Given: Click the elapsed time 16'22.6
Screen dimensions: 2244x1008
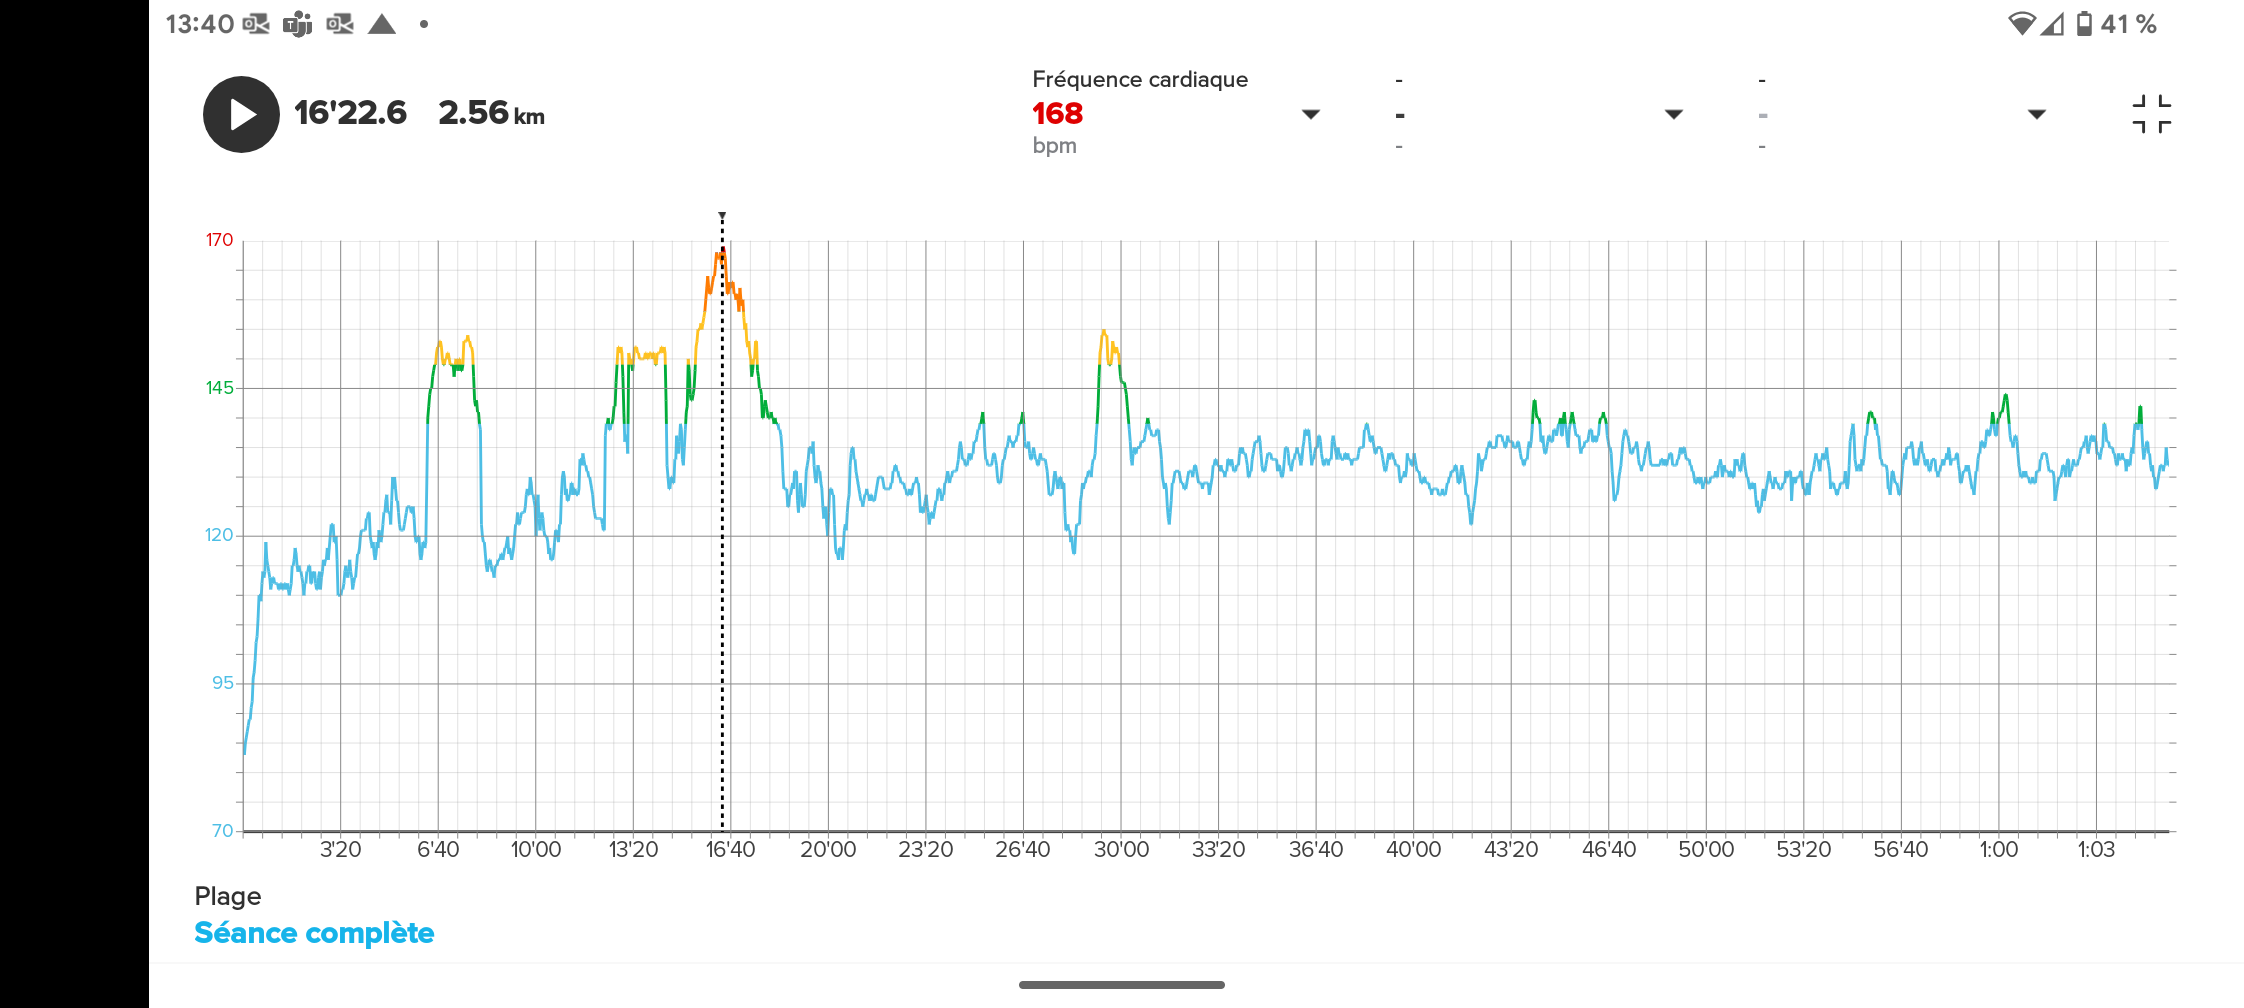Looking at the screenshot, I should click(350, 113).
